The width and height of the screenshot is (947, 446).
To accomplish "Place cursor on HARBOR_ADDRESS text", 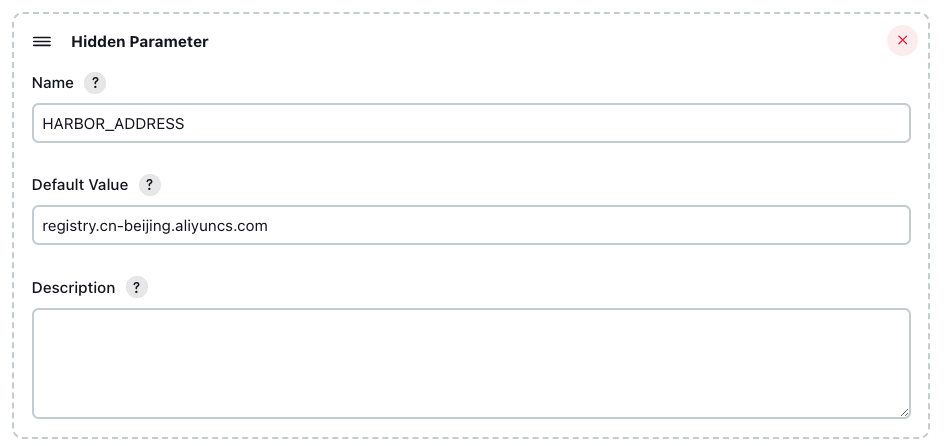I will point(113,124).
